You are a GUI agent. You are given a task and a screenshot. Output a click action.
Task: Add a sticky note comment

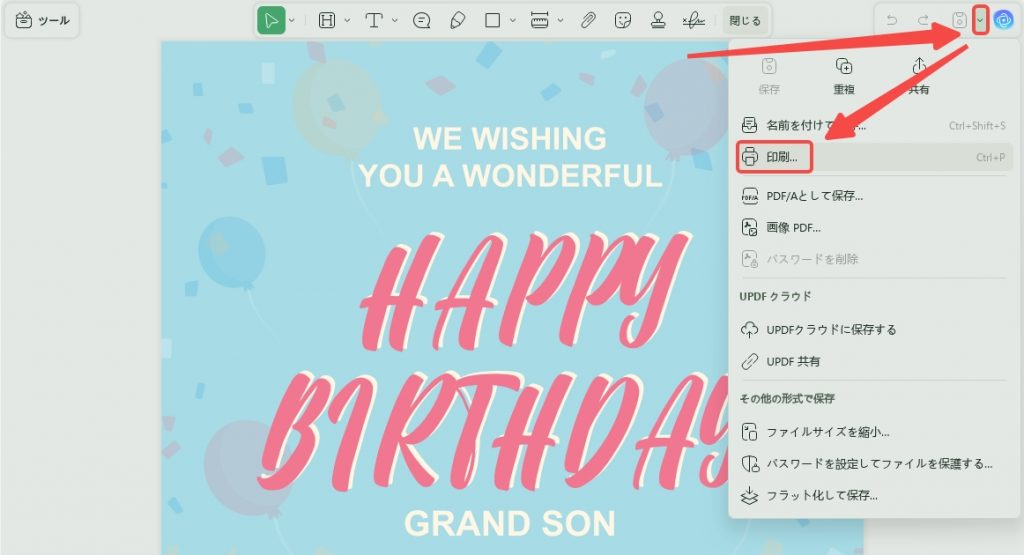click(422, 21)
